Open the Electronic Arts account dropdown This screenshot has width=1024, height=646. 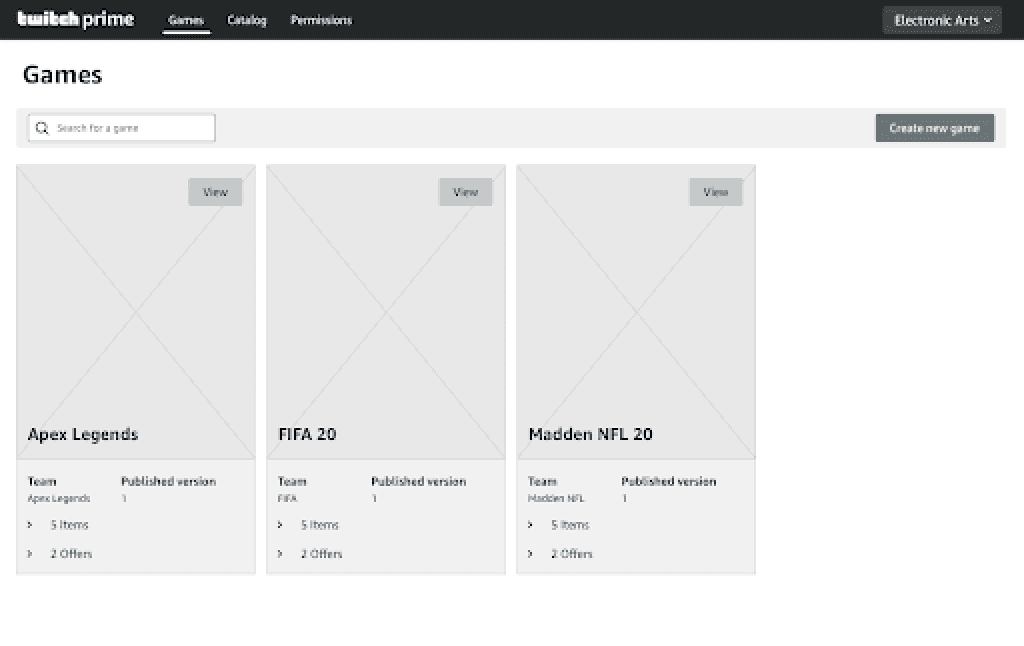tap(942, 20)
